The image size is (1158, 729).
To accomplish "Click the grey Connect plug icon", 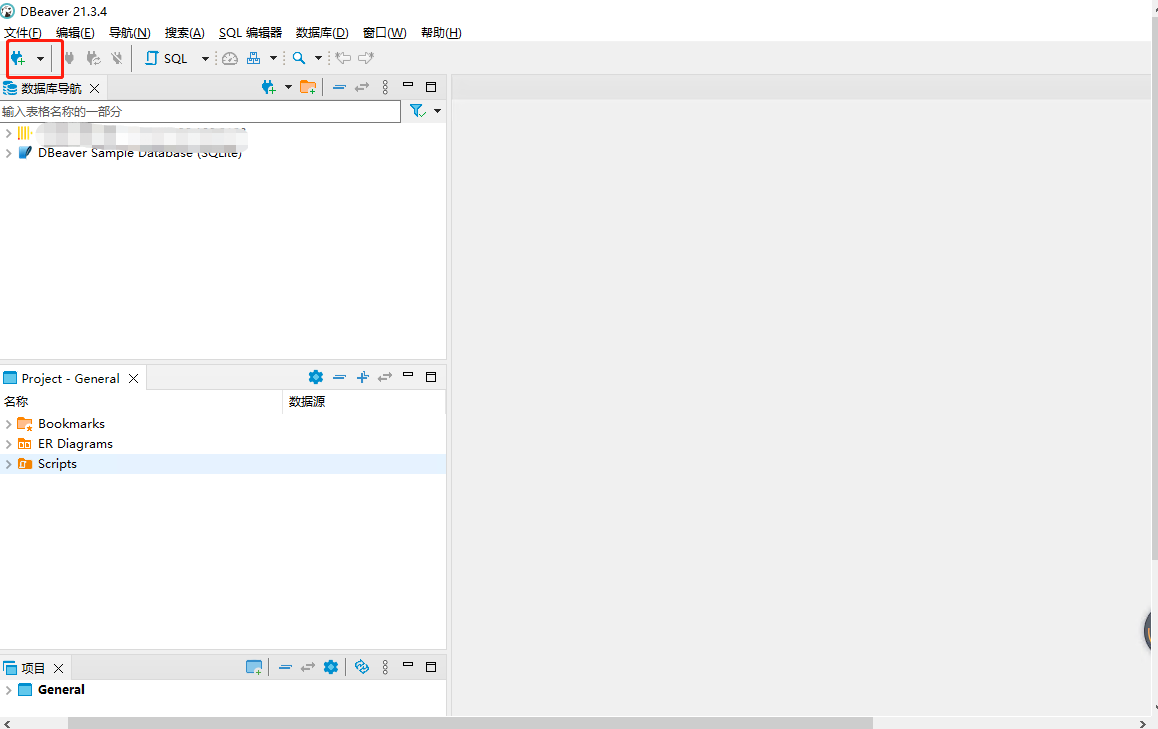I will click(x=69, y=58).
